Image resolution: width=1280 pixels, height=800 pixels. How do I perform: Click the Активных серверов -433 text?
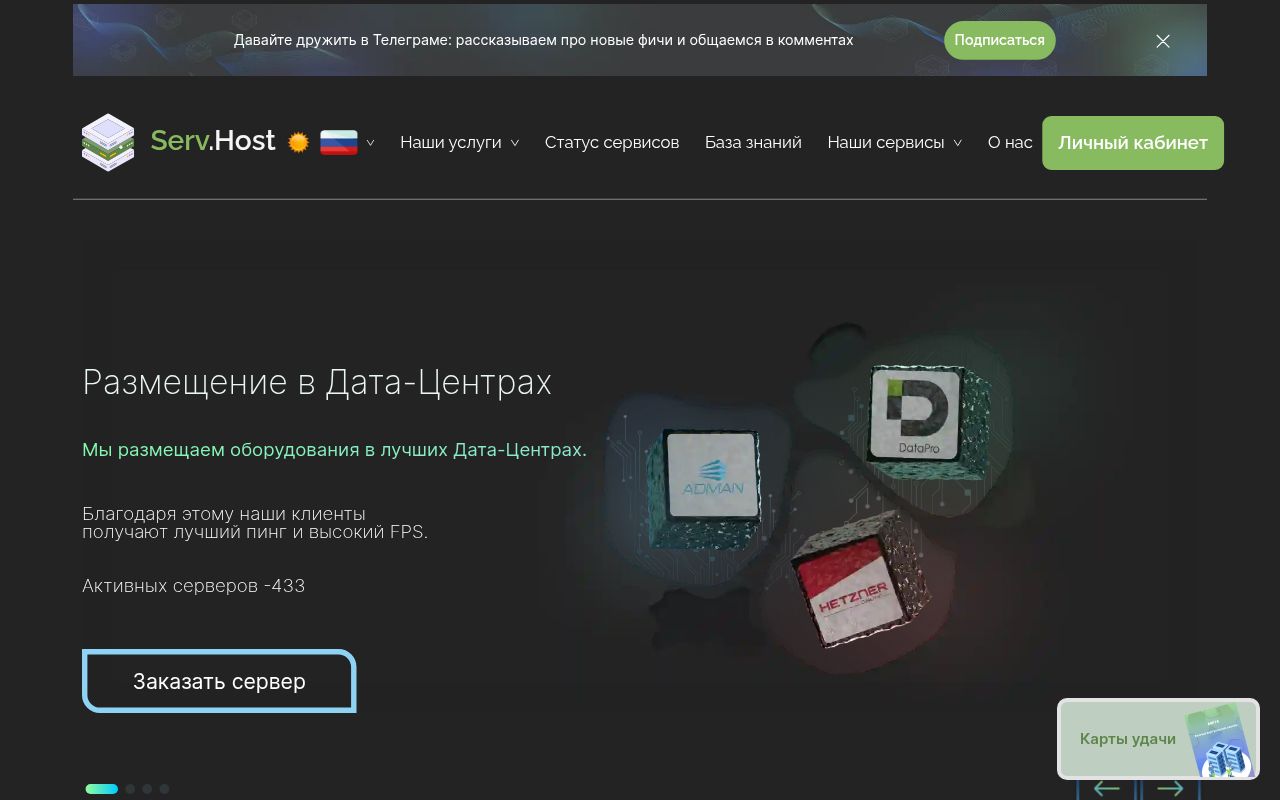coord(194,586)
